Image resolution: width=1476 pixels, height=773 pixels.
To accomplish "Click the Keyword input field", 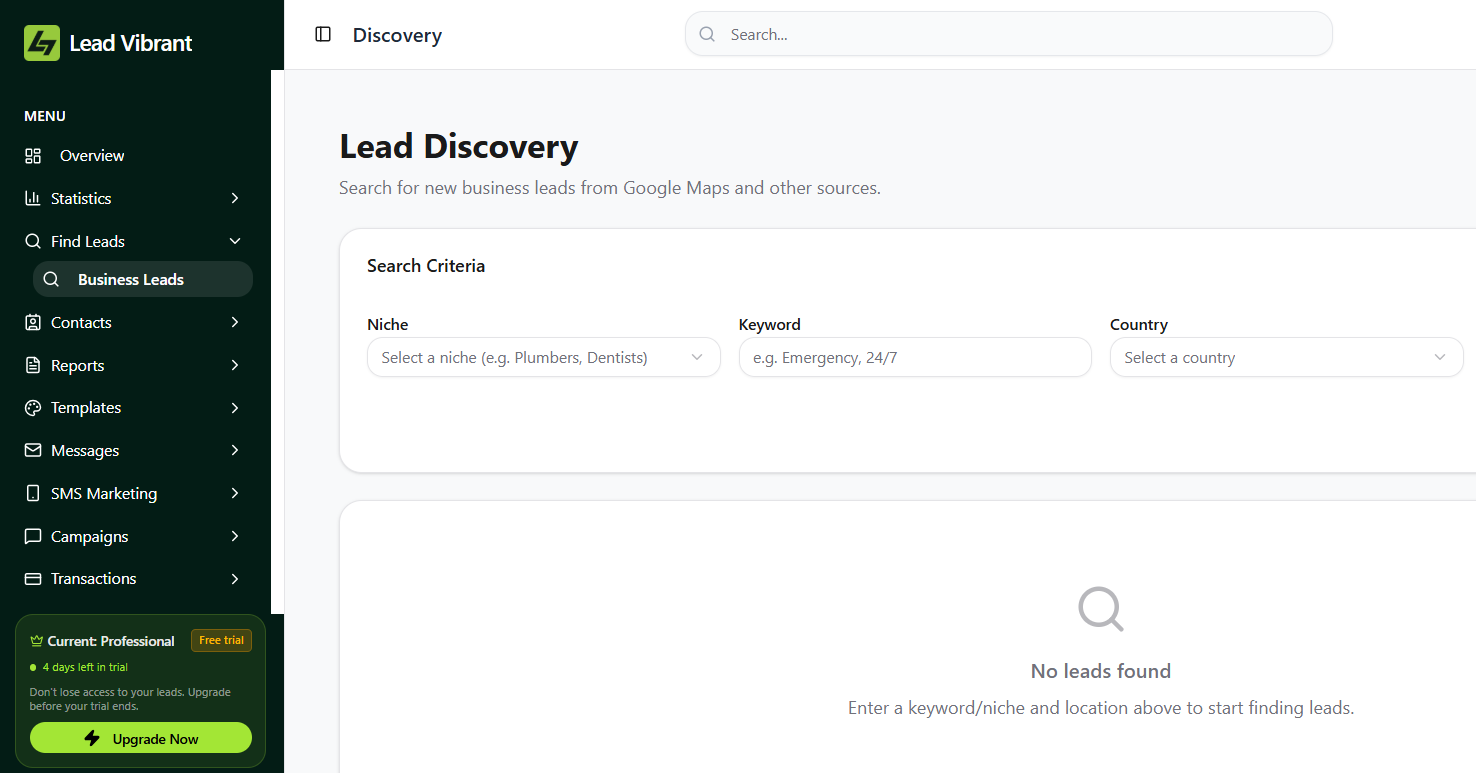I will [x=914, y=357].
